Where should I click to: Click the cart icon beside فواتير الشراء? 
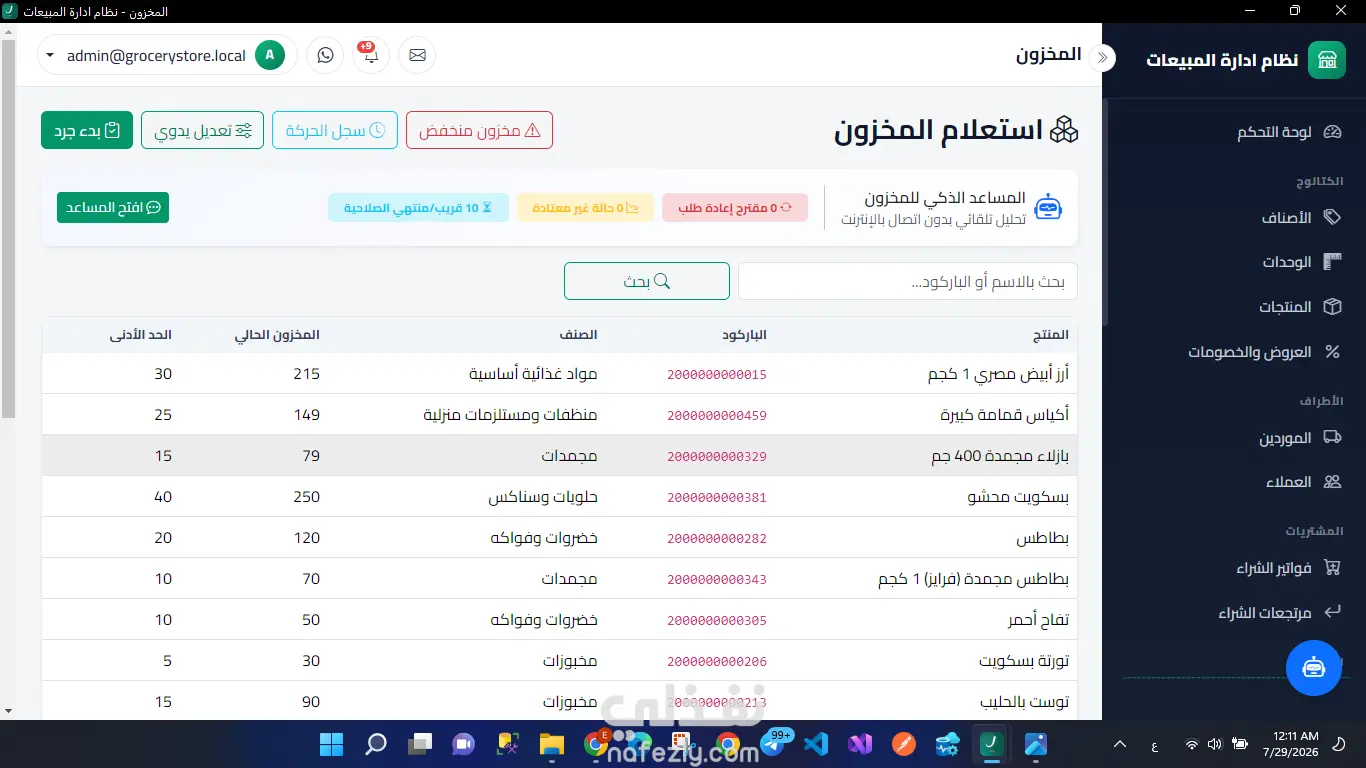tap(1332, 567)
